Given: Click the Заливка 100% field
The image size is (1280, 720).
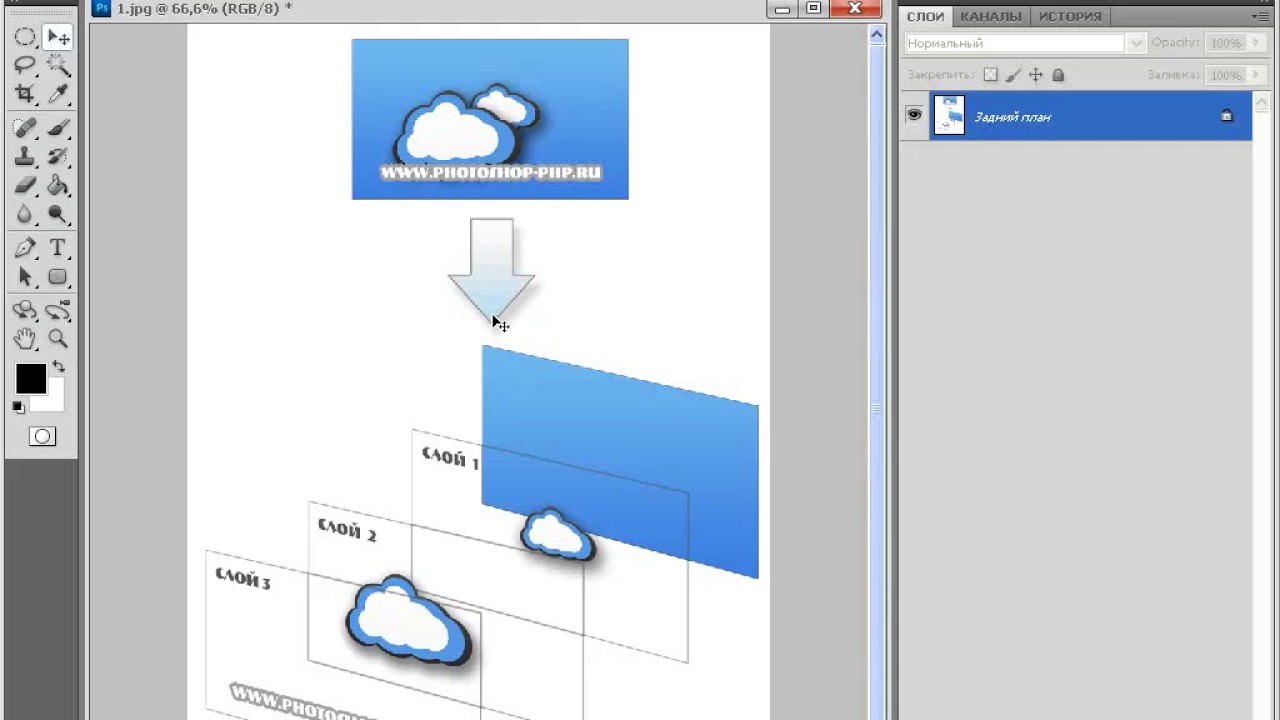Looking at the screenshot, I should point(1226,75).
